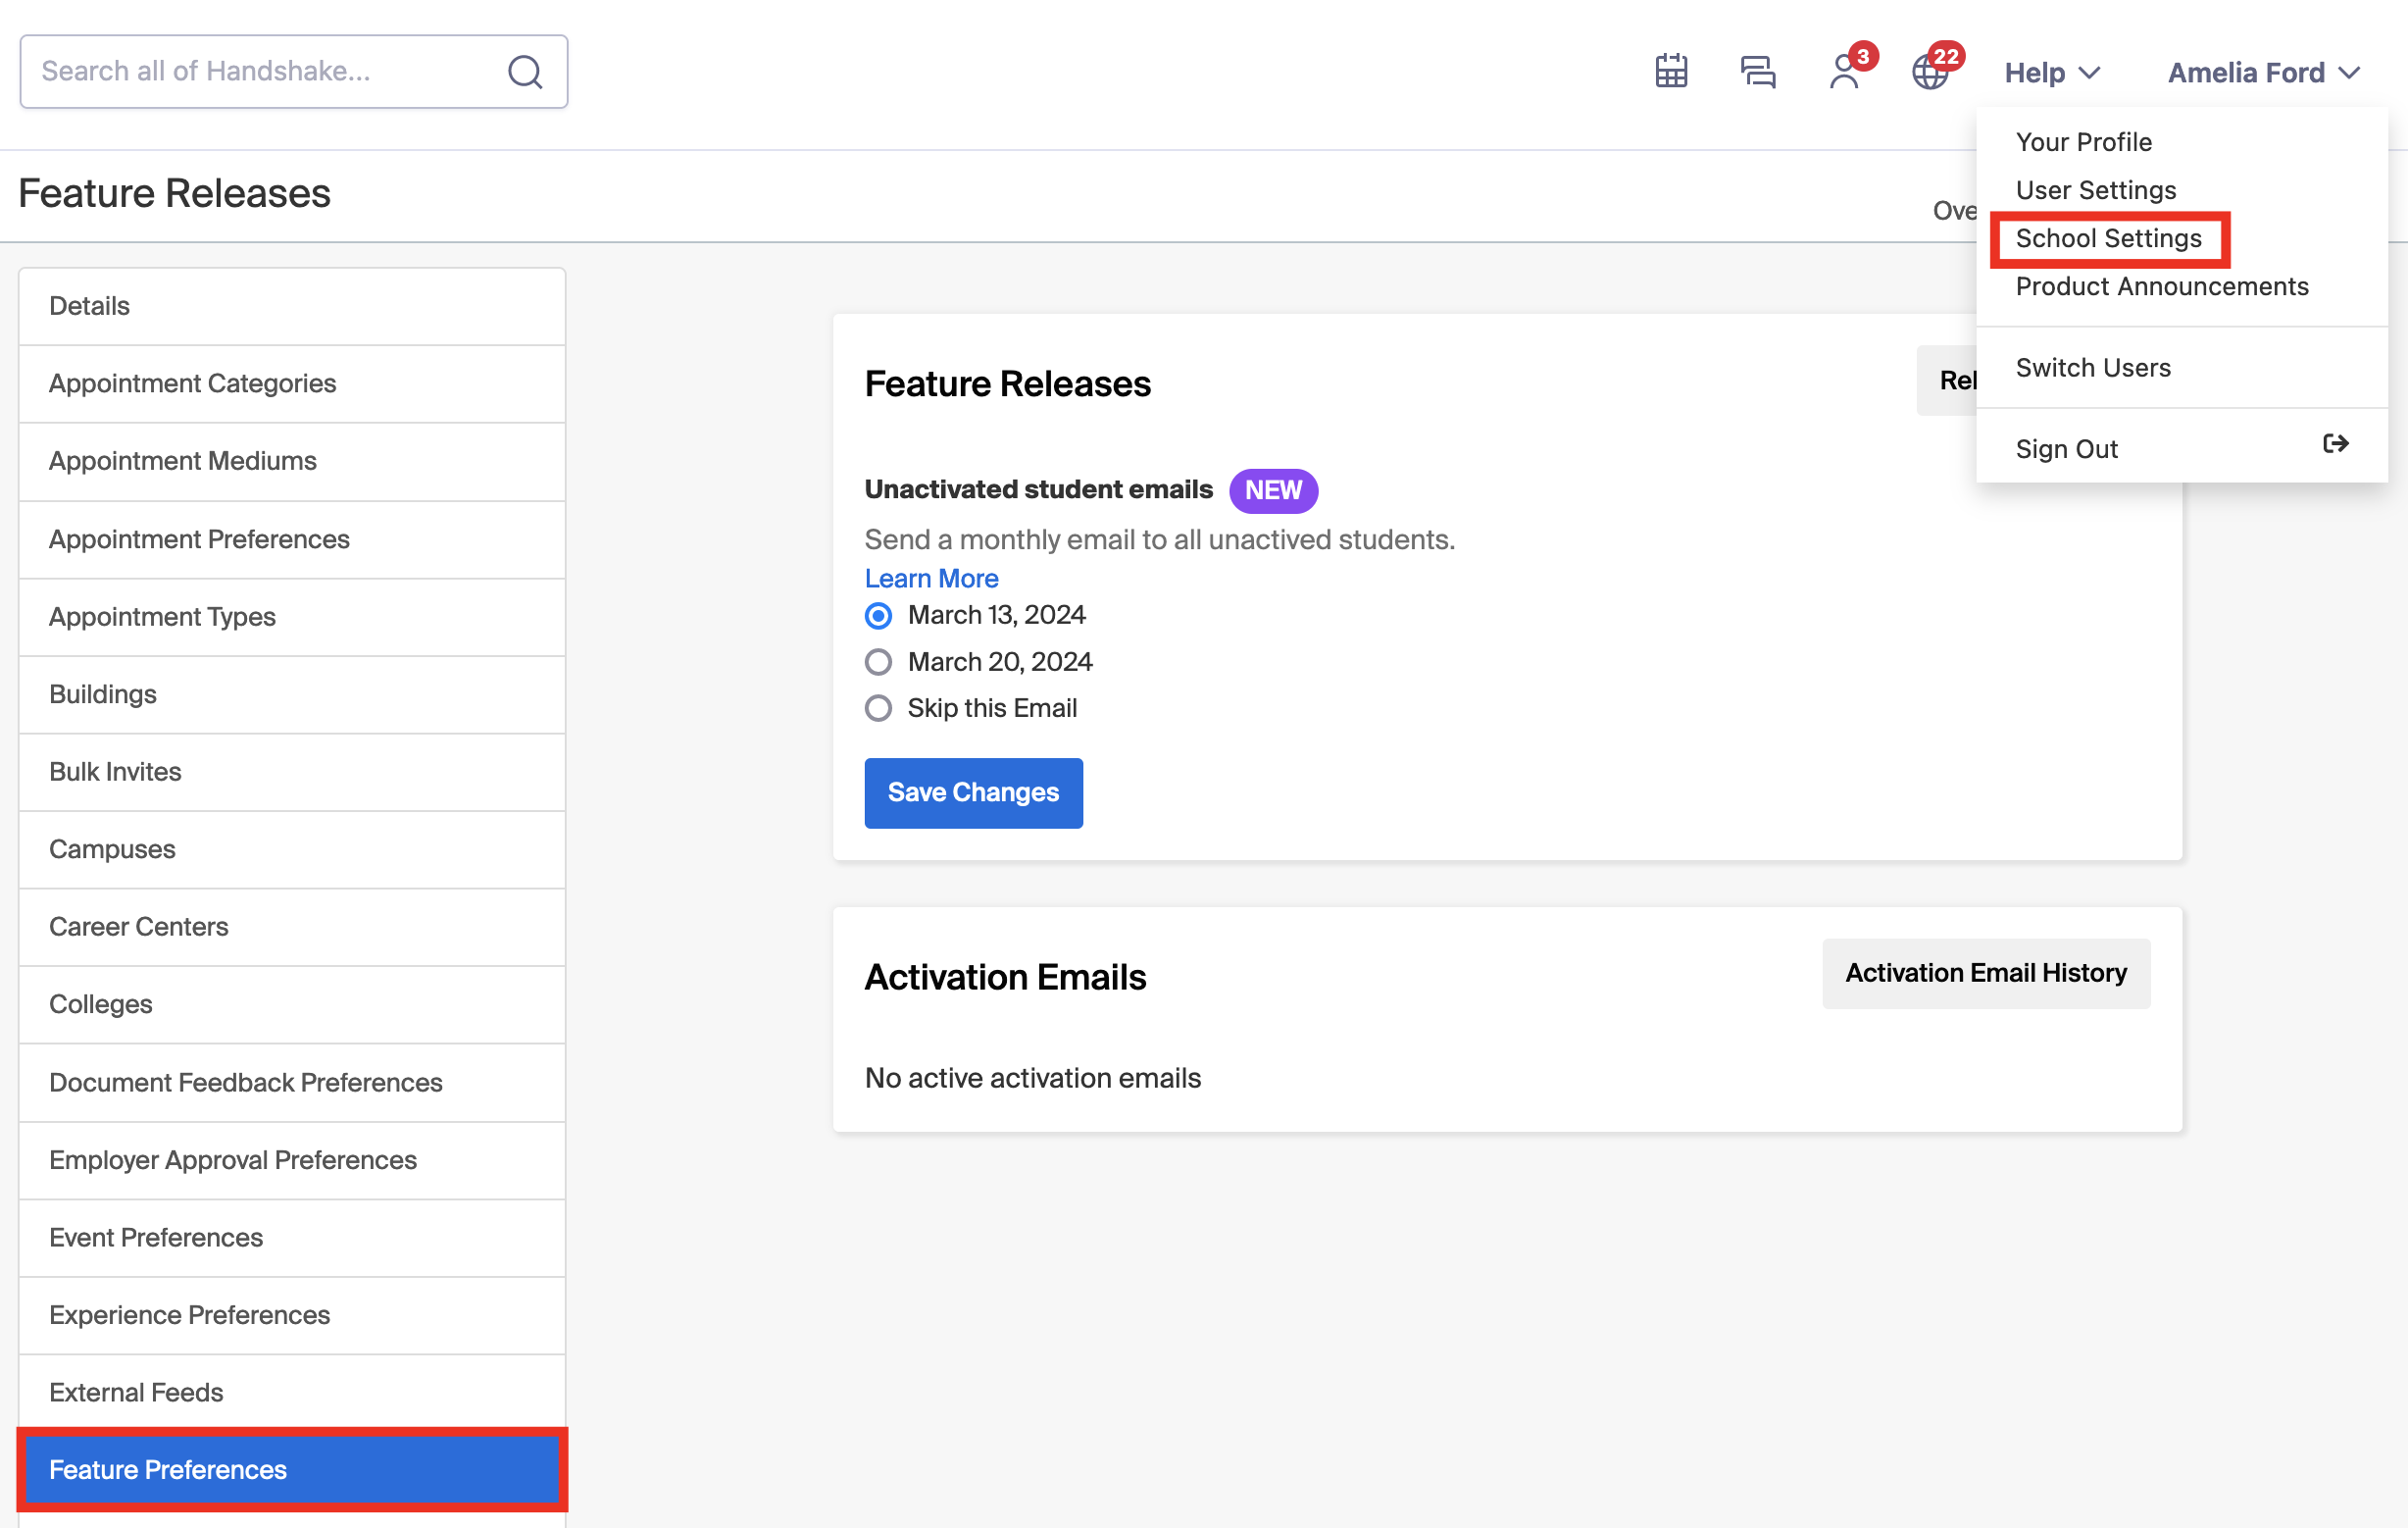This screenshot has width=2408, height=1528.
Task: Click the 'Unactivated student emails' heading
Action: [1038, 489]
